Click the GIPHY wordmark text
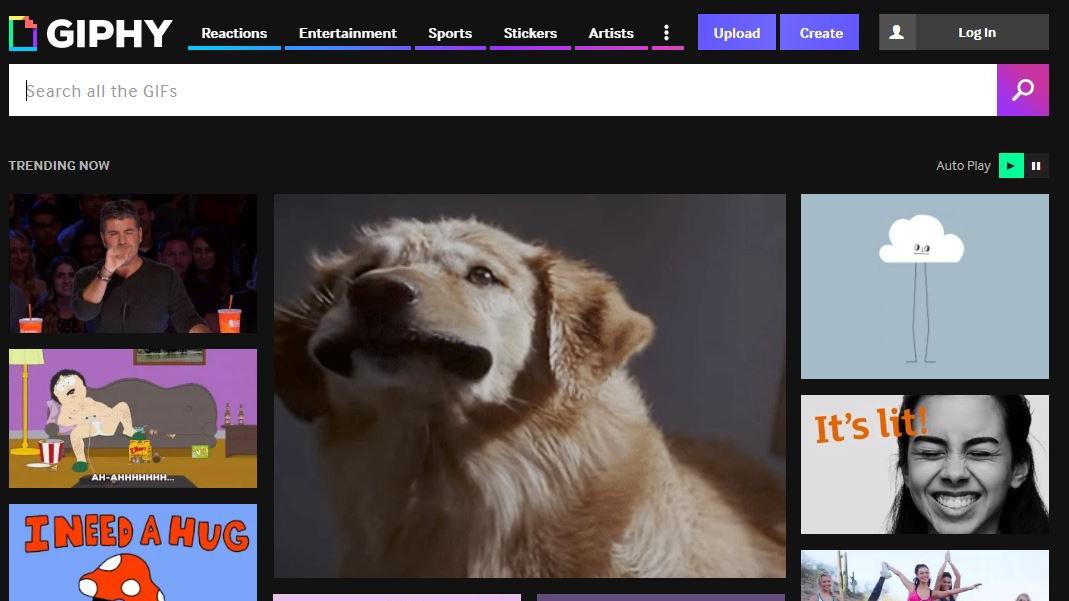1069x601 pixels. point(110,33)
